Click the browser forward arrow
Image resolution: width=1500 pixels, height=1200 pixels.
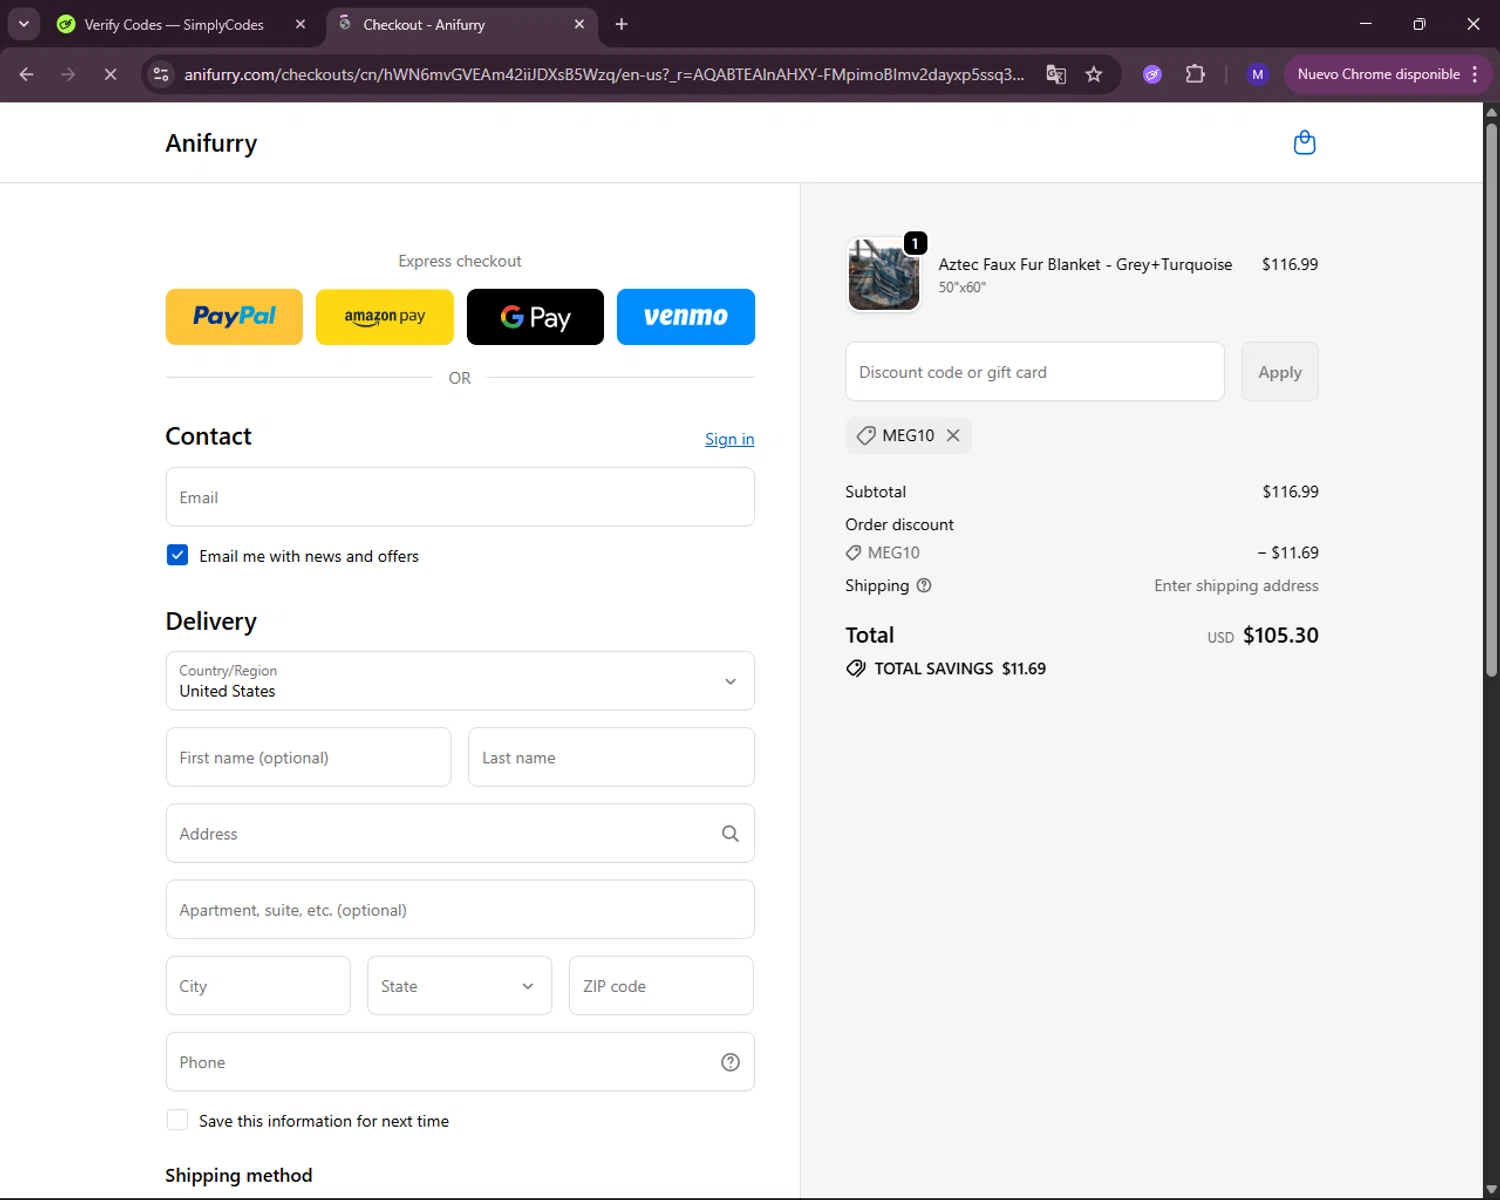(68, 74)
